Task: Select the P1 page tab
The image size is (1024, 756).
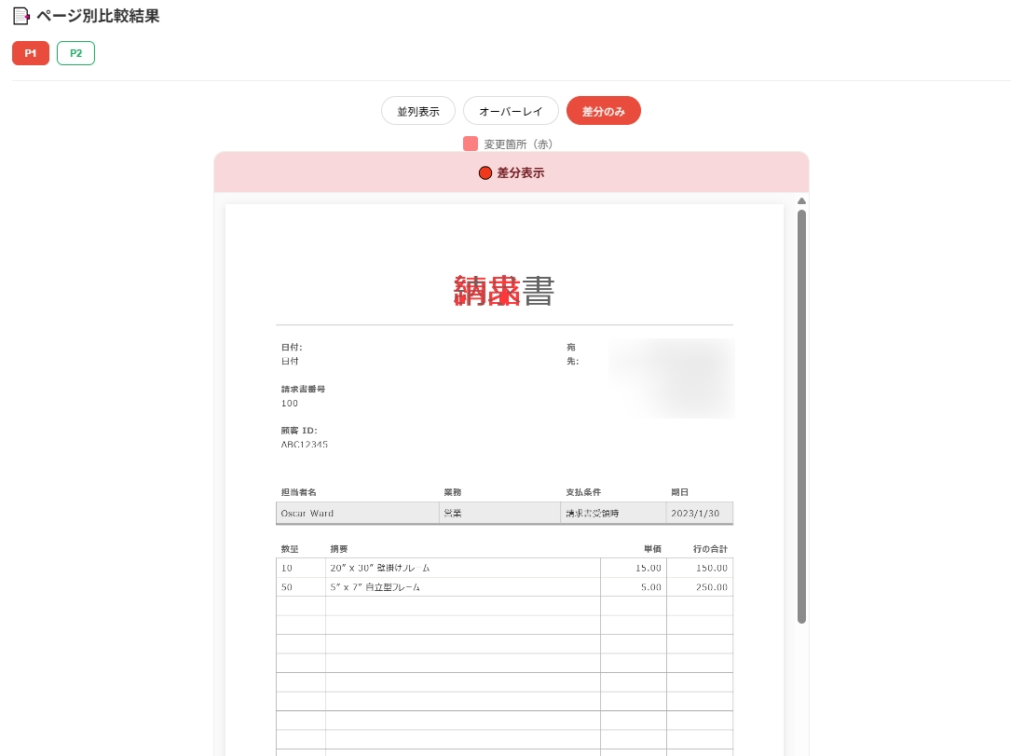Action: [30, 52]
